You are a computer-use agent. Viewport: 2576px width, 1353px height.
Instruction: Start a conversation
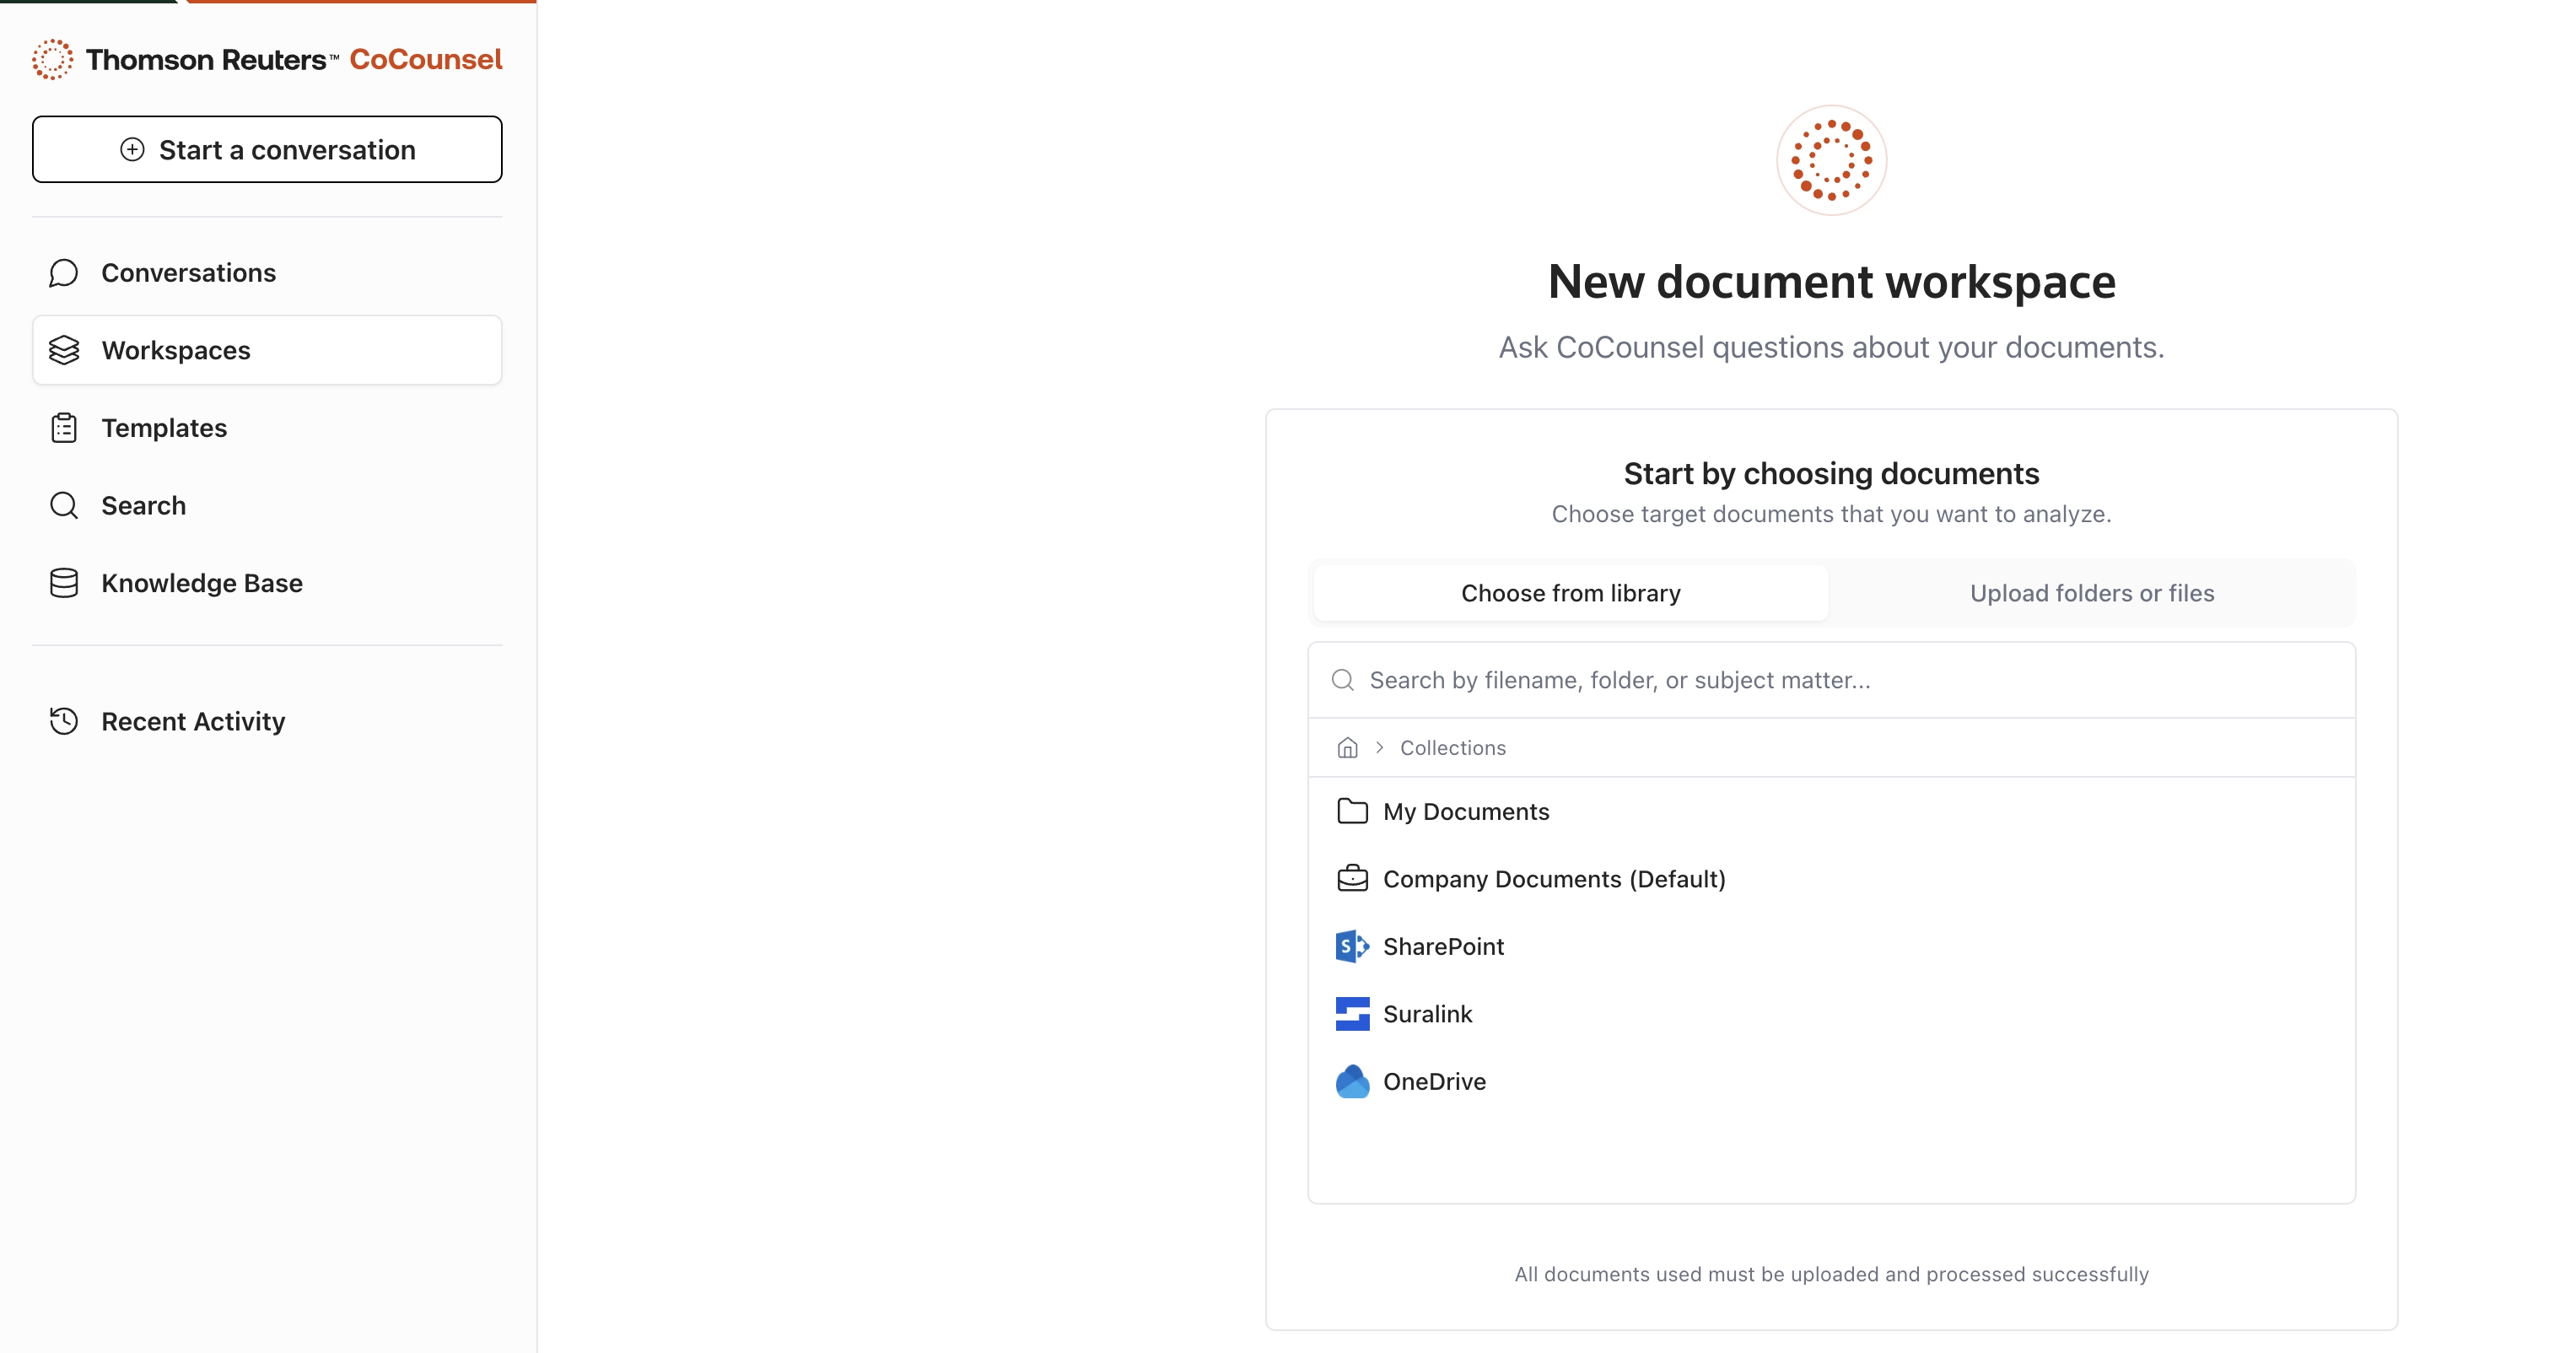coord(267,150)
